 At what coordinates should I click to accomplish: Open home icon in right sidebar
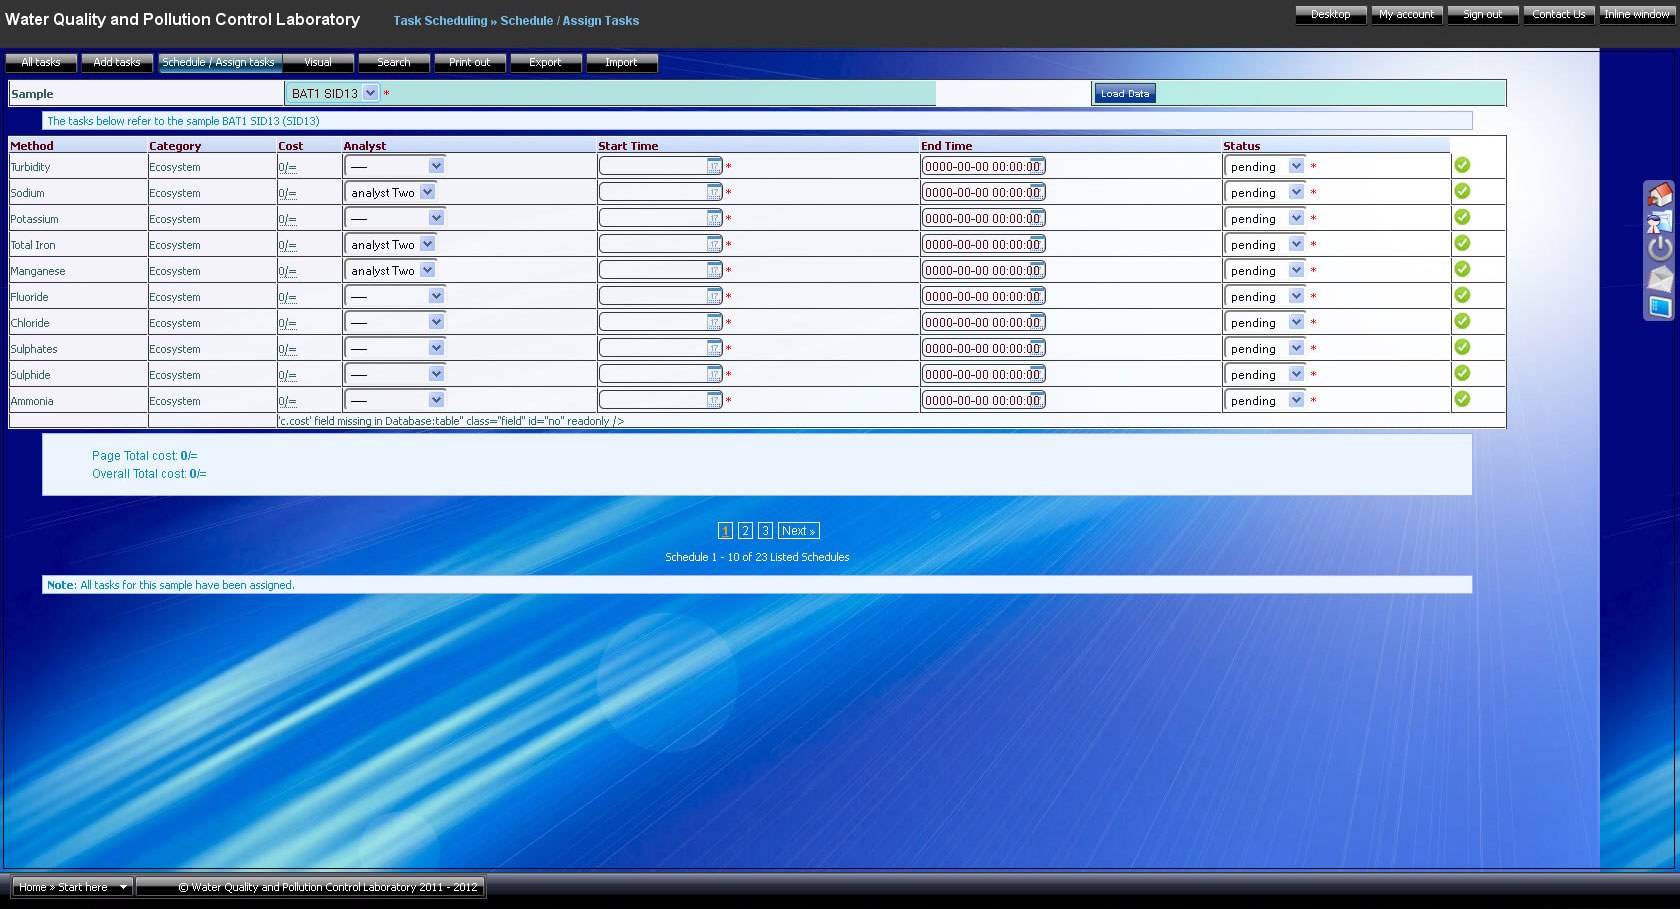coord(1660,195)
